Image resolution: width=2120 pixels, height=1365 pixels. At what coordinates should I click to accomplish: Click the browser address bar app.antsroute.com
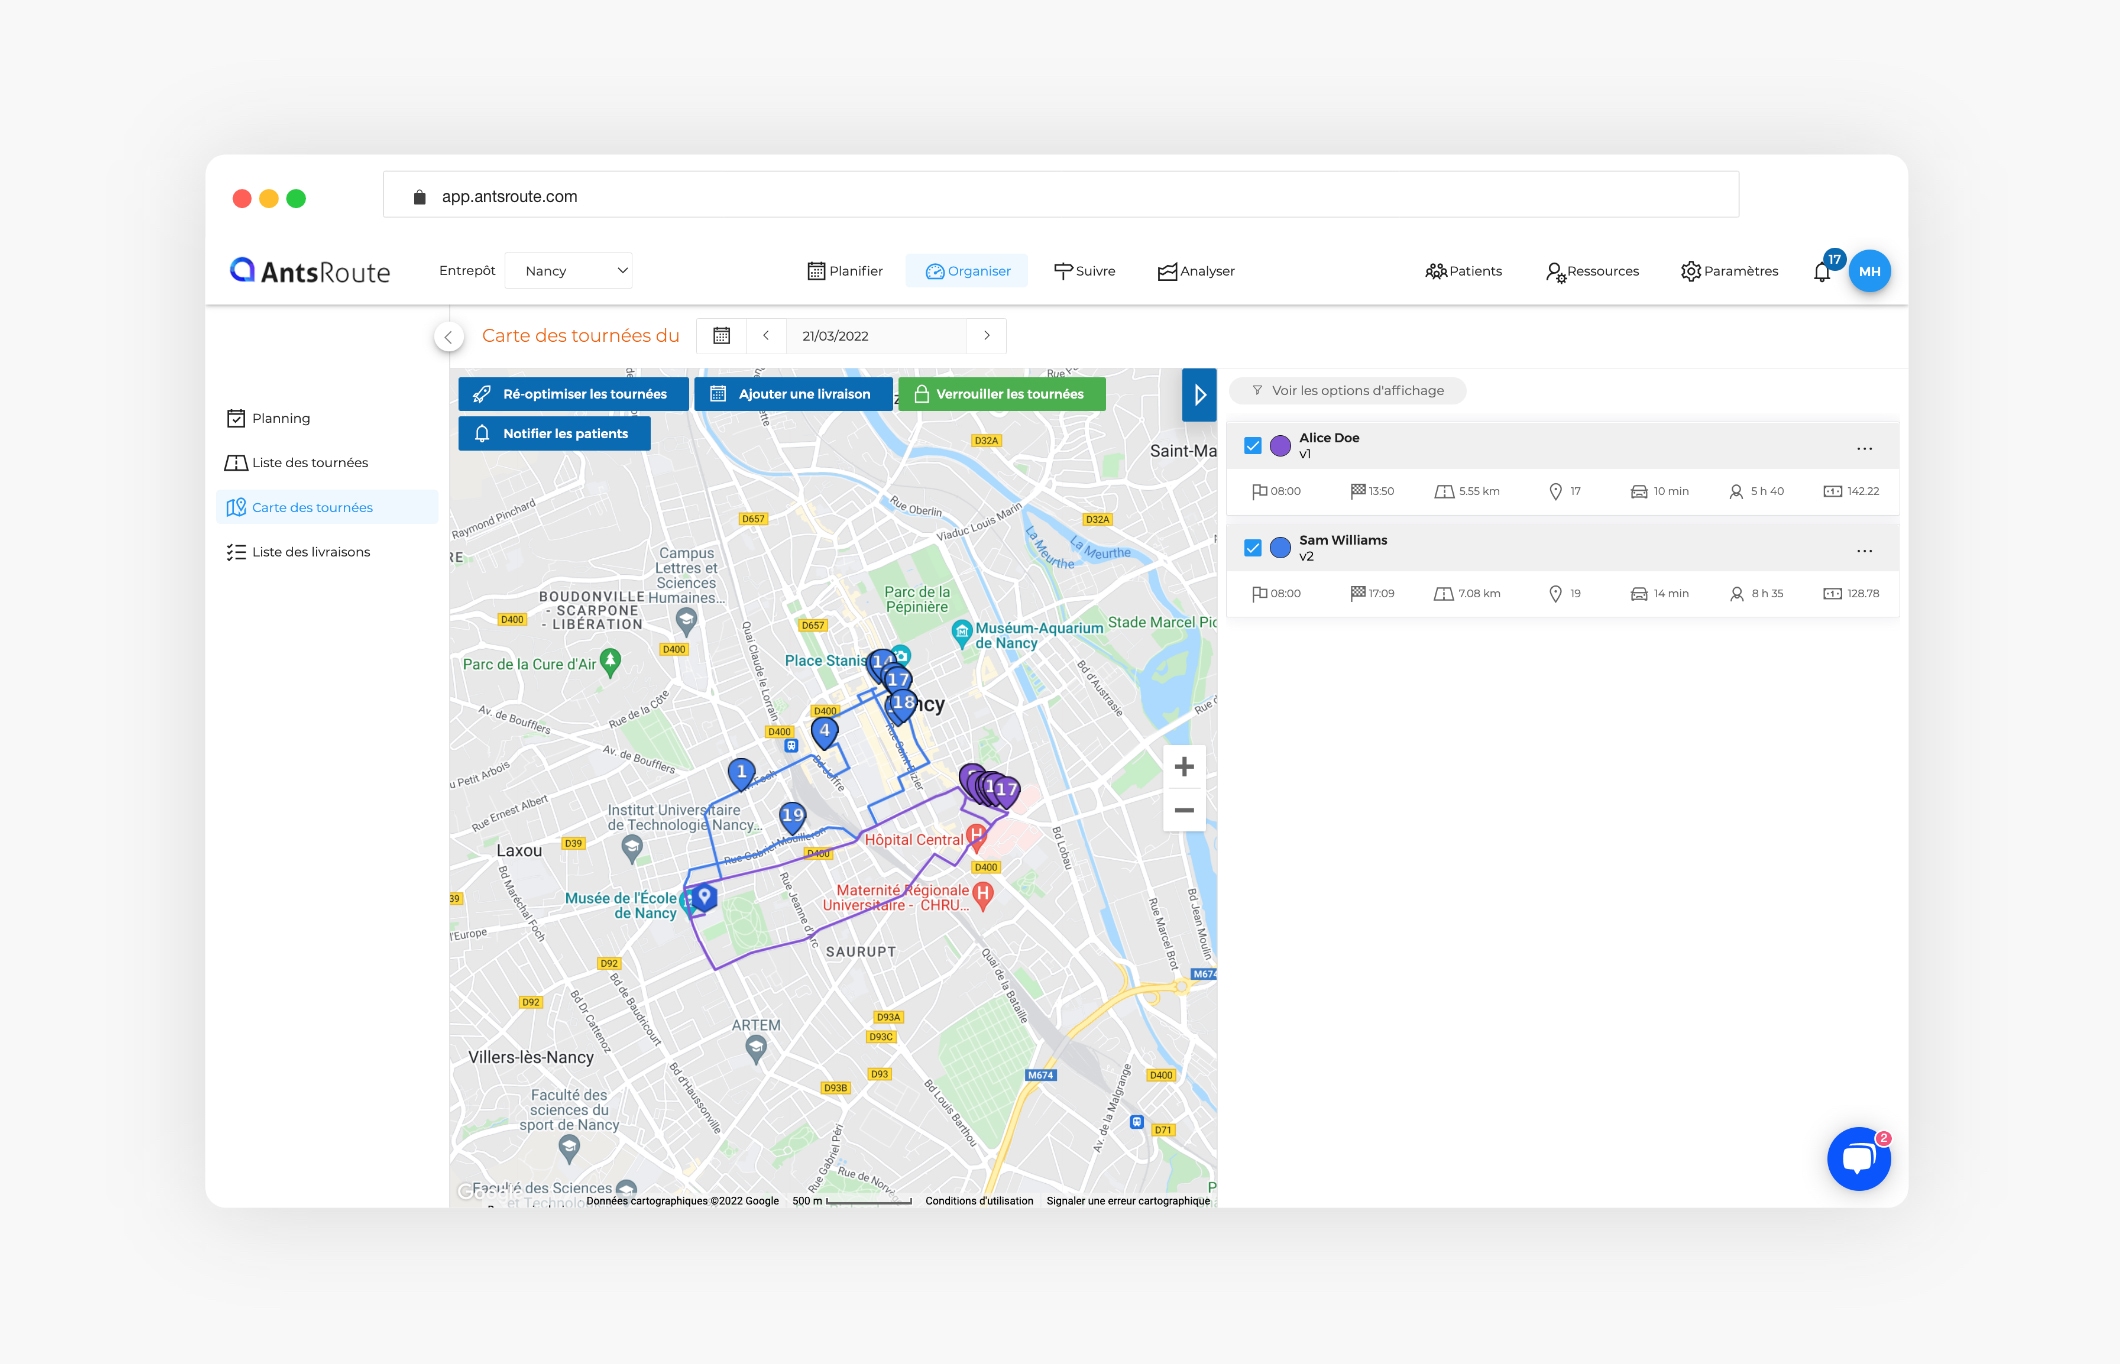(x=1060, y=196)
